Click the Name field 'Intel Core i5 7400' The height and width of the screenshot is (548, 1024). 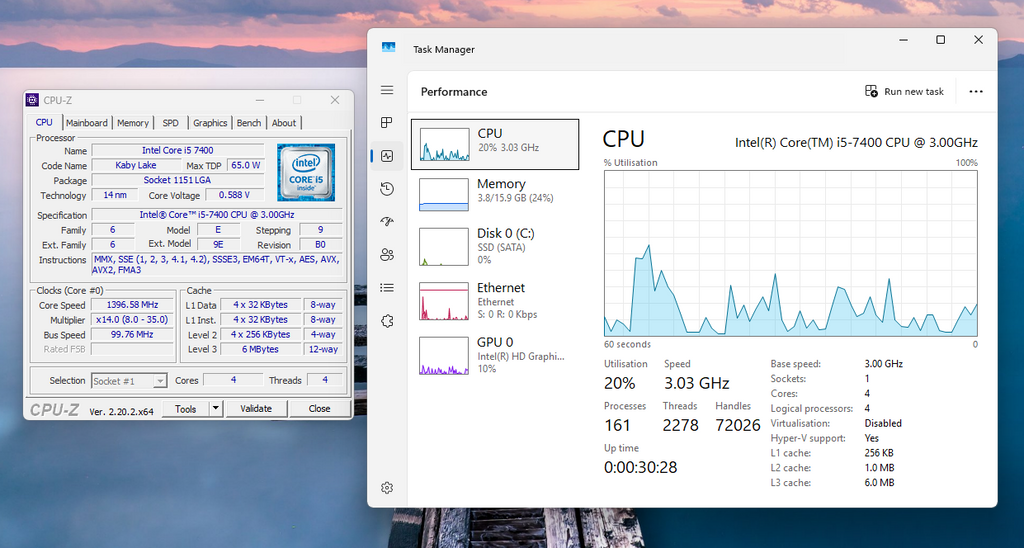pos(178,150)
